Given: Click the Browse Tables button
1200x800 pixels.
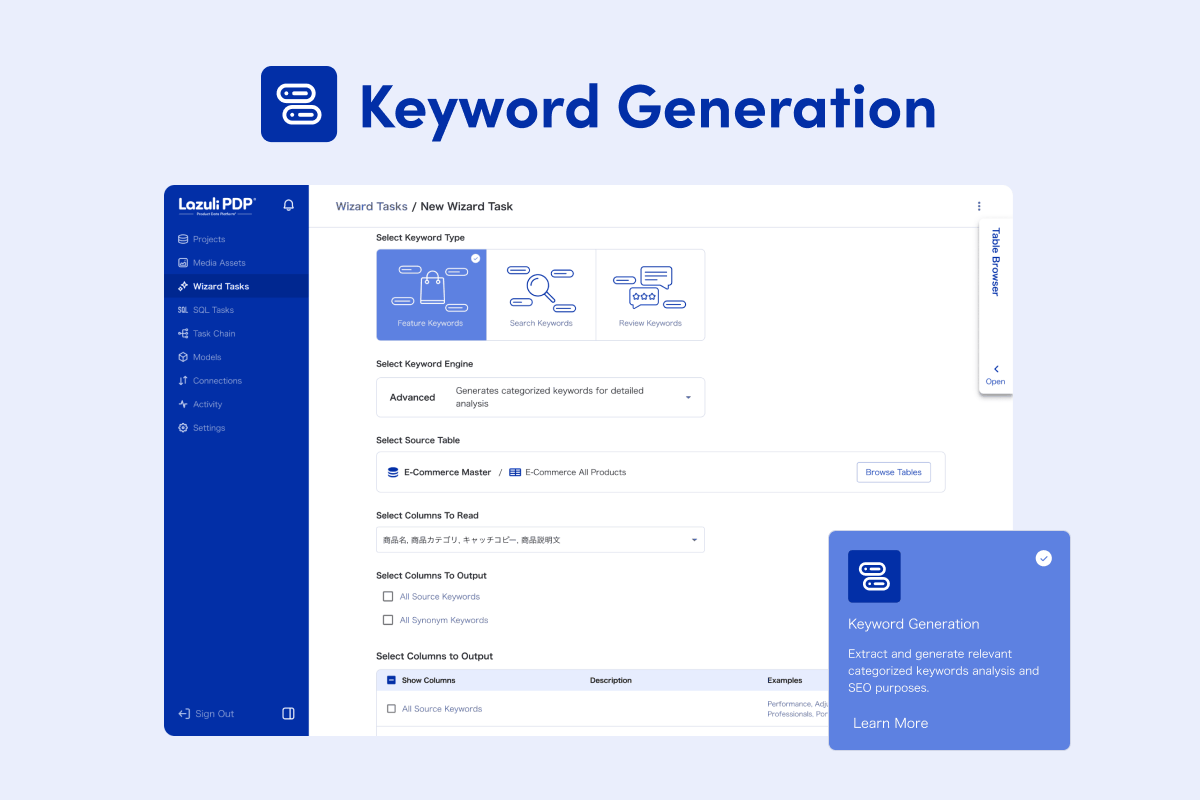Looking at the screenshot, I should pos(893,472).
